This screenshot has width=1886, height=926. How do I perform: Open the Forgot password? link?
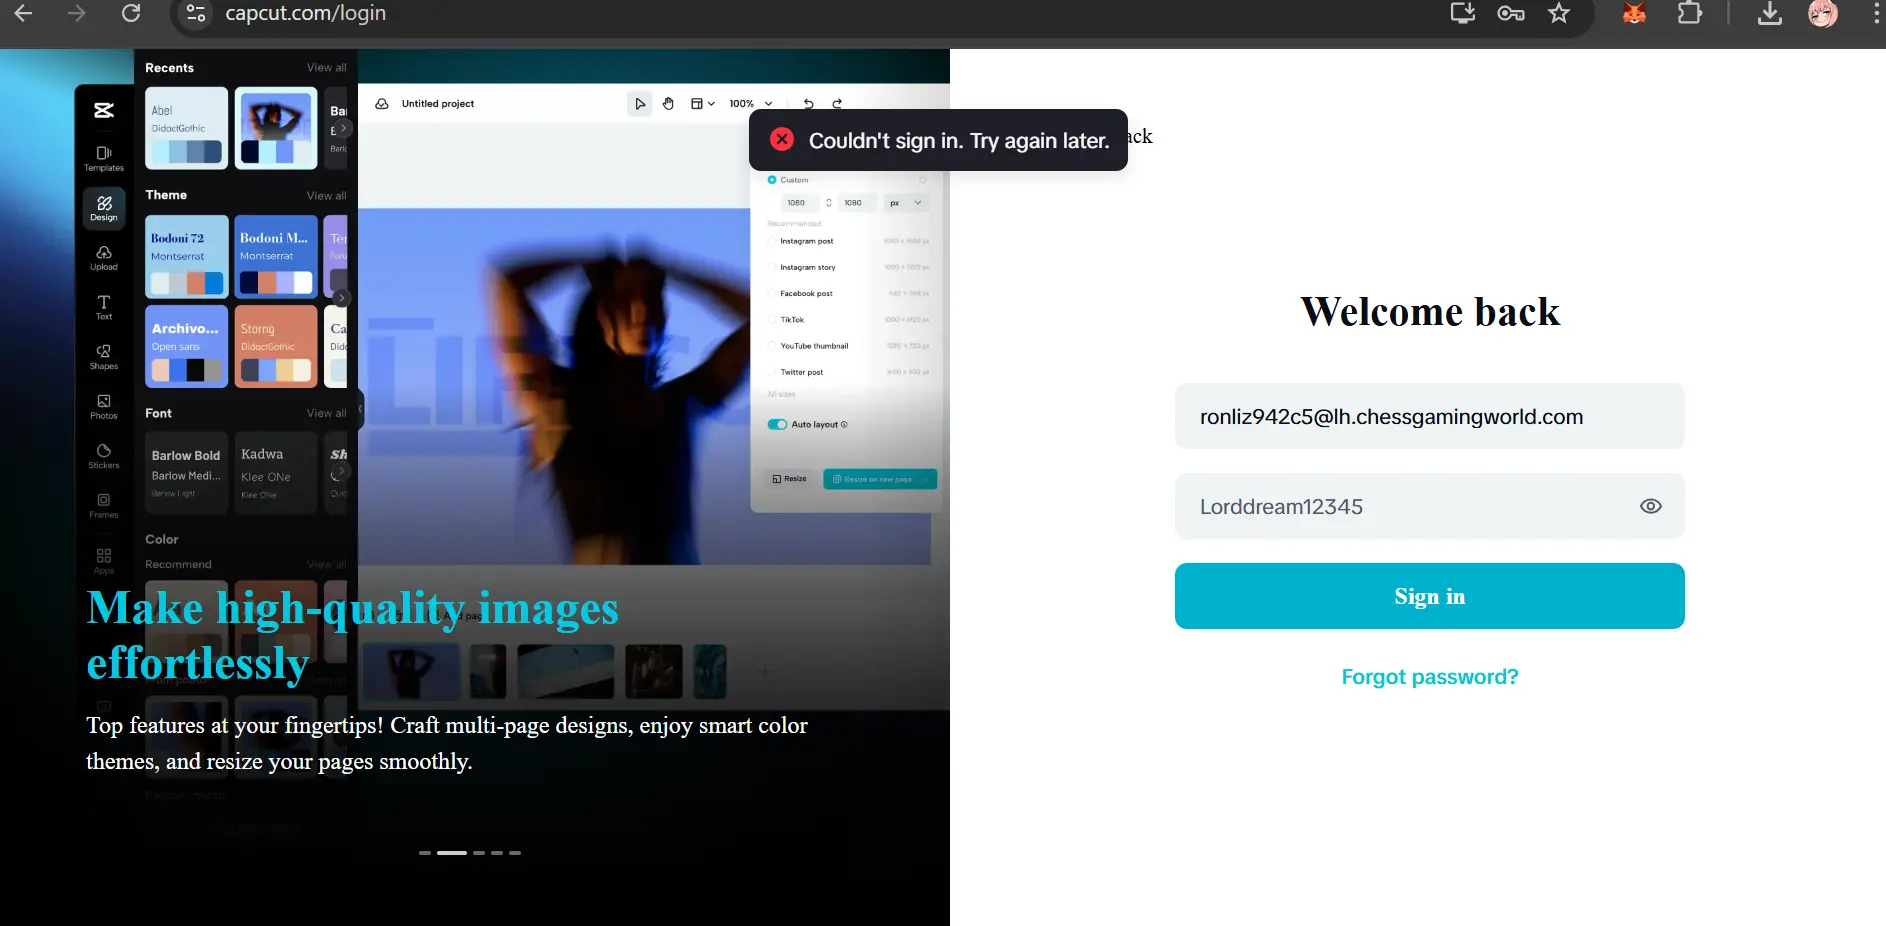pos(1429,677)
